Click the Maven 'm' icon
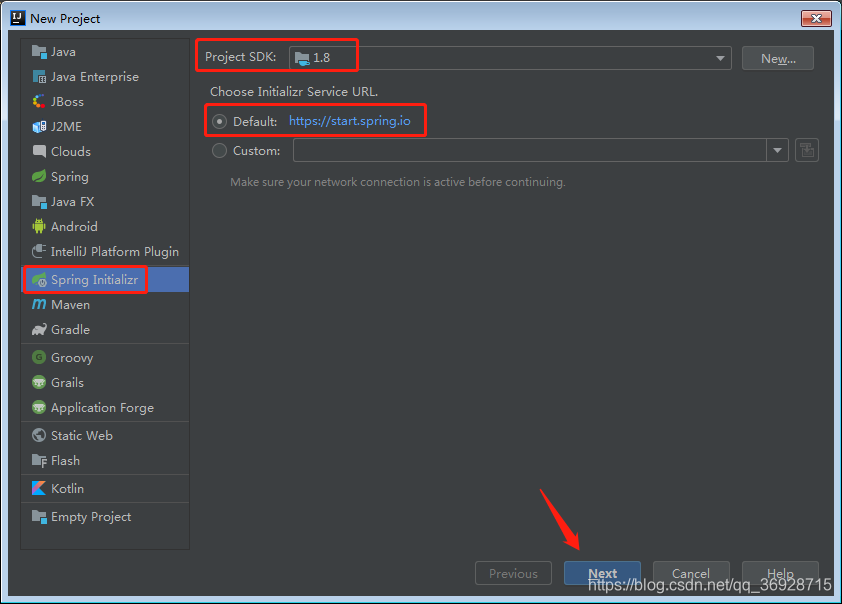This screenshot has width=842, height=604. click(x=39, y=304)
